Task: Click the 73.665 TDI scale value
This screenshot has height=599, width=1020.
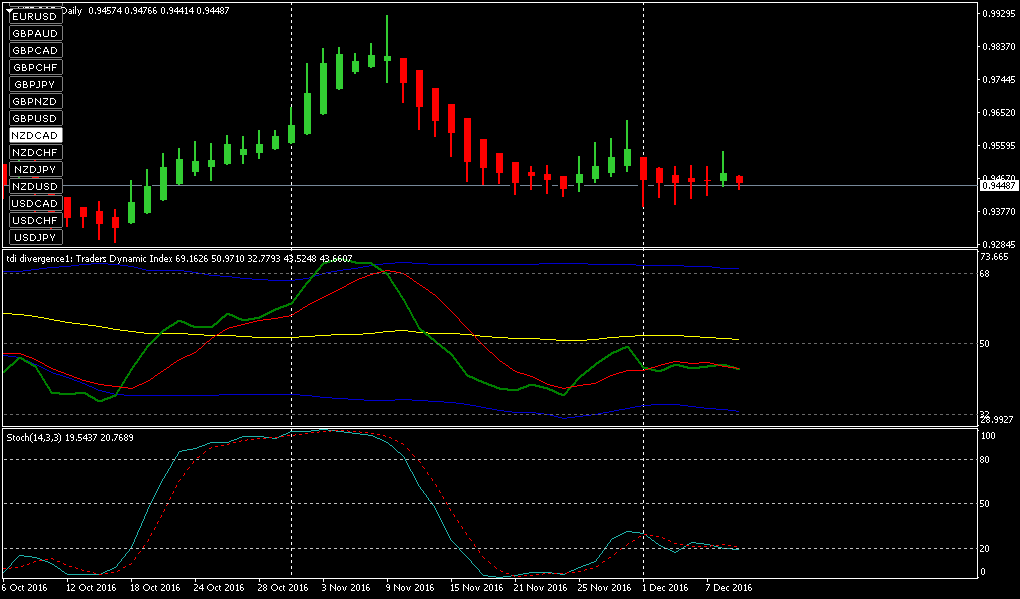Action: coord(995,257)
